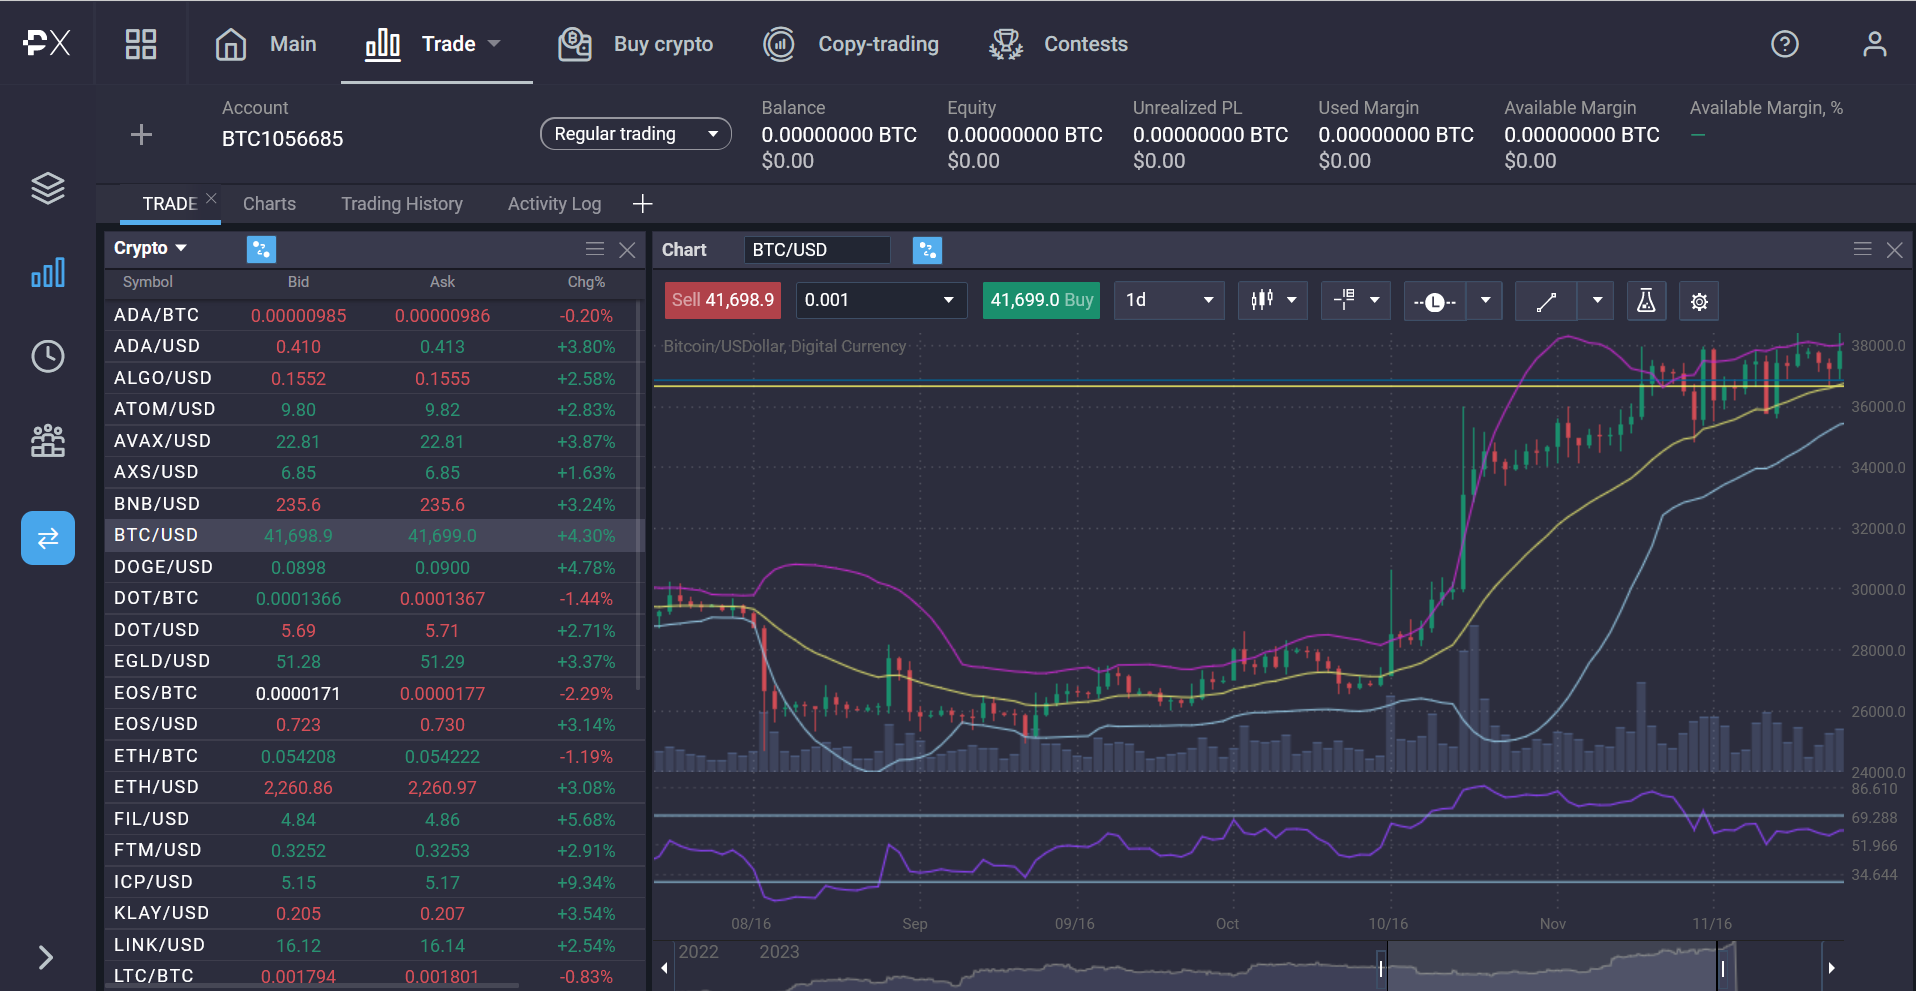Viewport: 1916px width, 991px height.
Task: Open the Crypto panel hamburger menu
Action: click(595, 249)
